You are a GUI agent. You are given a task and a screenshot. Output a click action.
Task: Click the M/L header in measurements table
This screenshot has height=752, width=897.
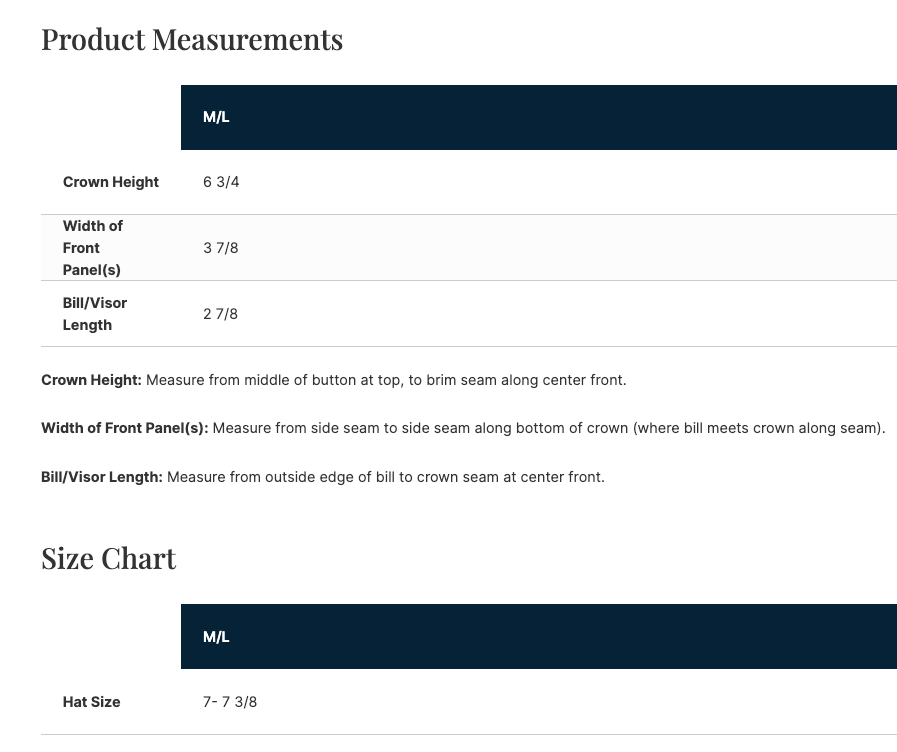216,117
